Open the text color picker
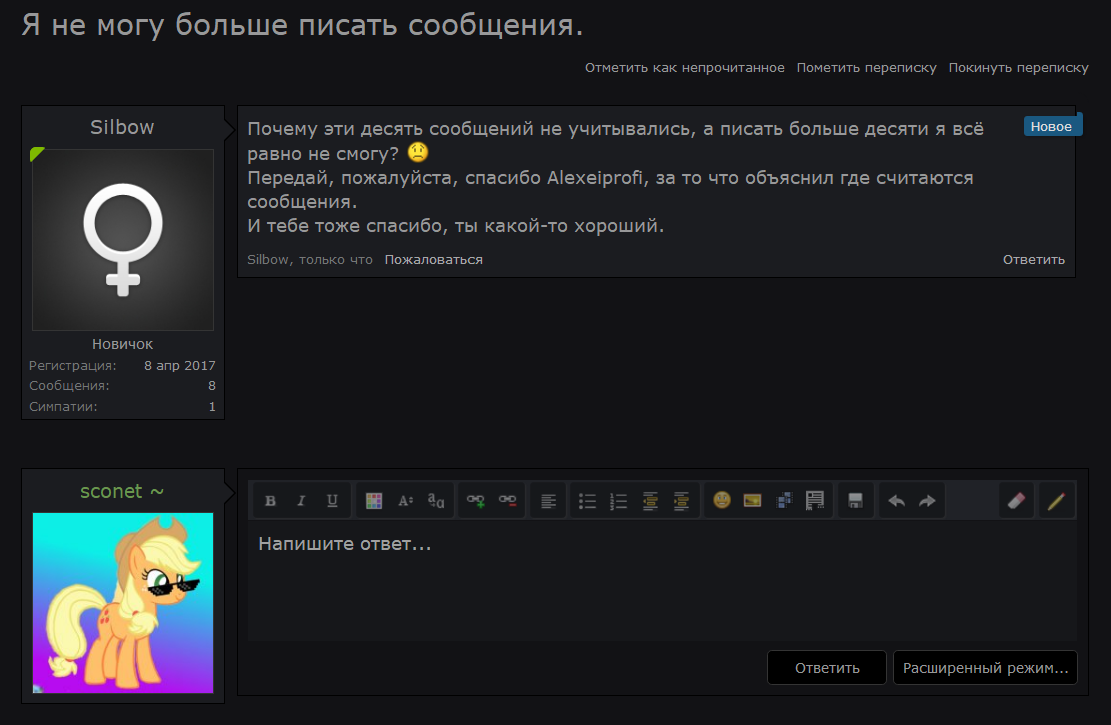This screenshot has height=725, width=1111. (375, 500)
